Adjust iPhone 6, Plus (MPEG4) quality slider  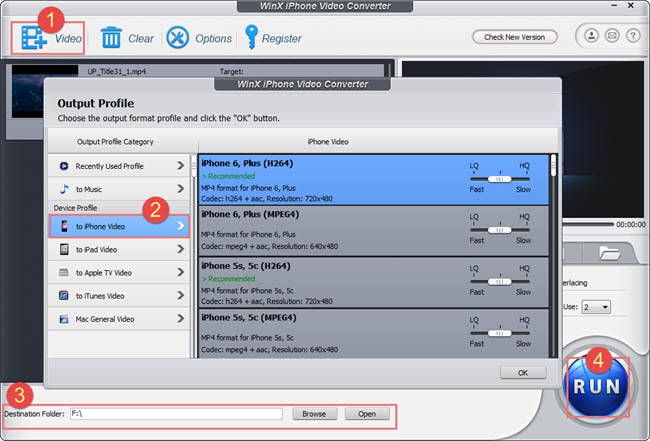(500, 230)
